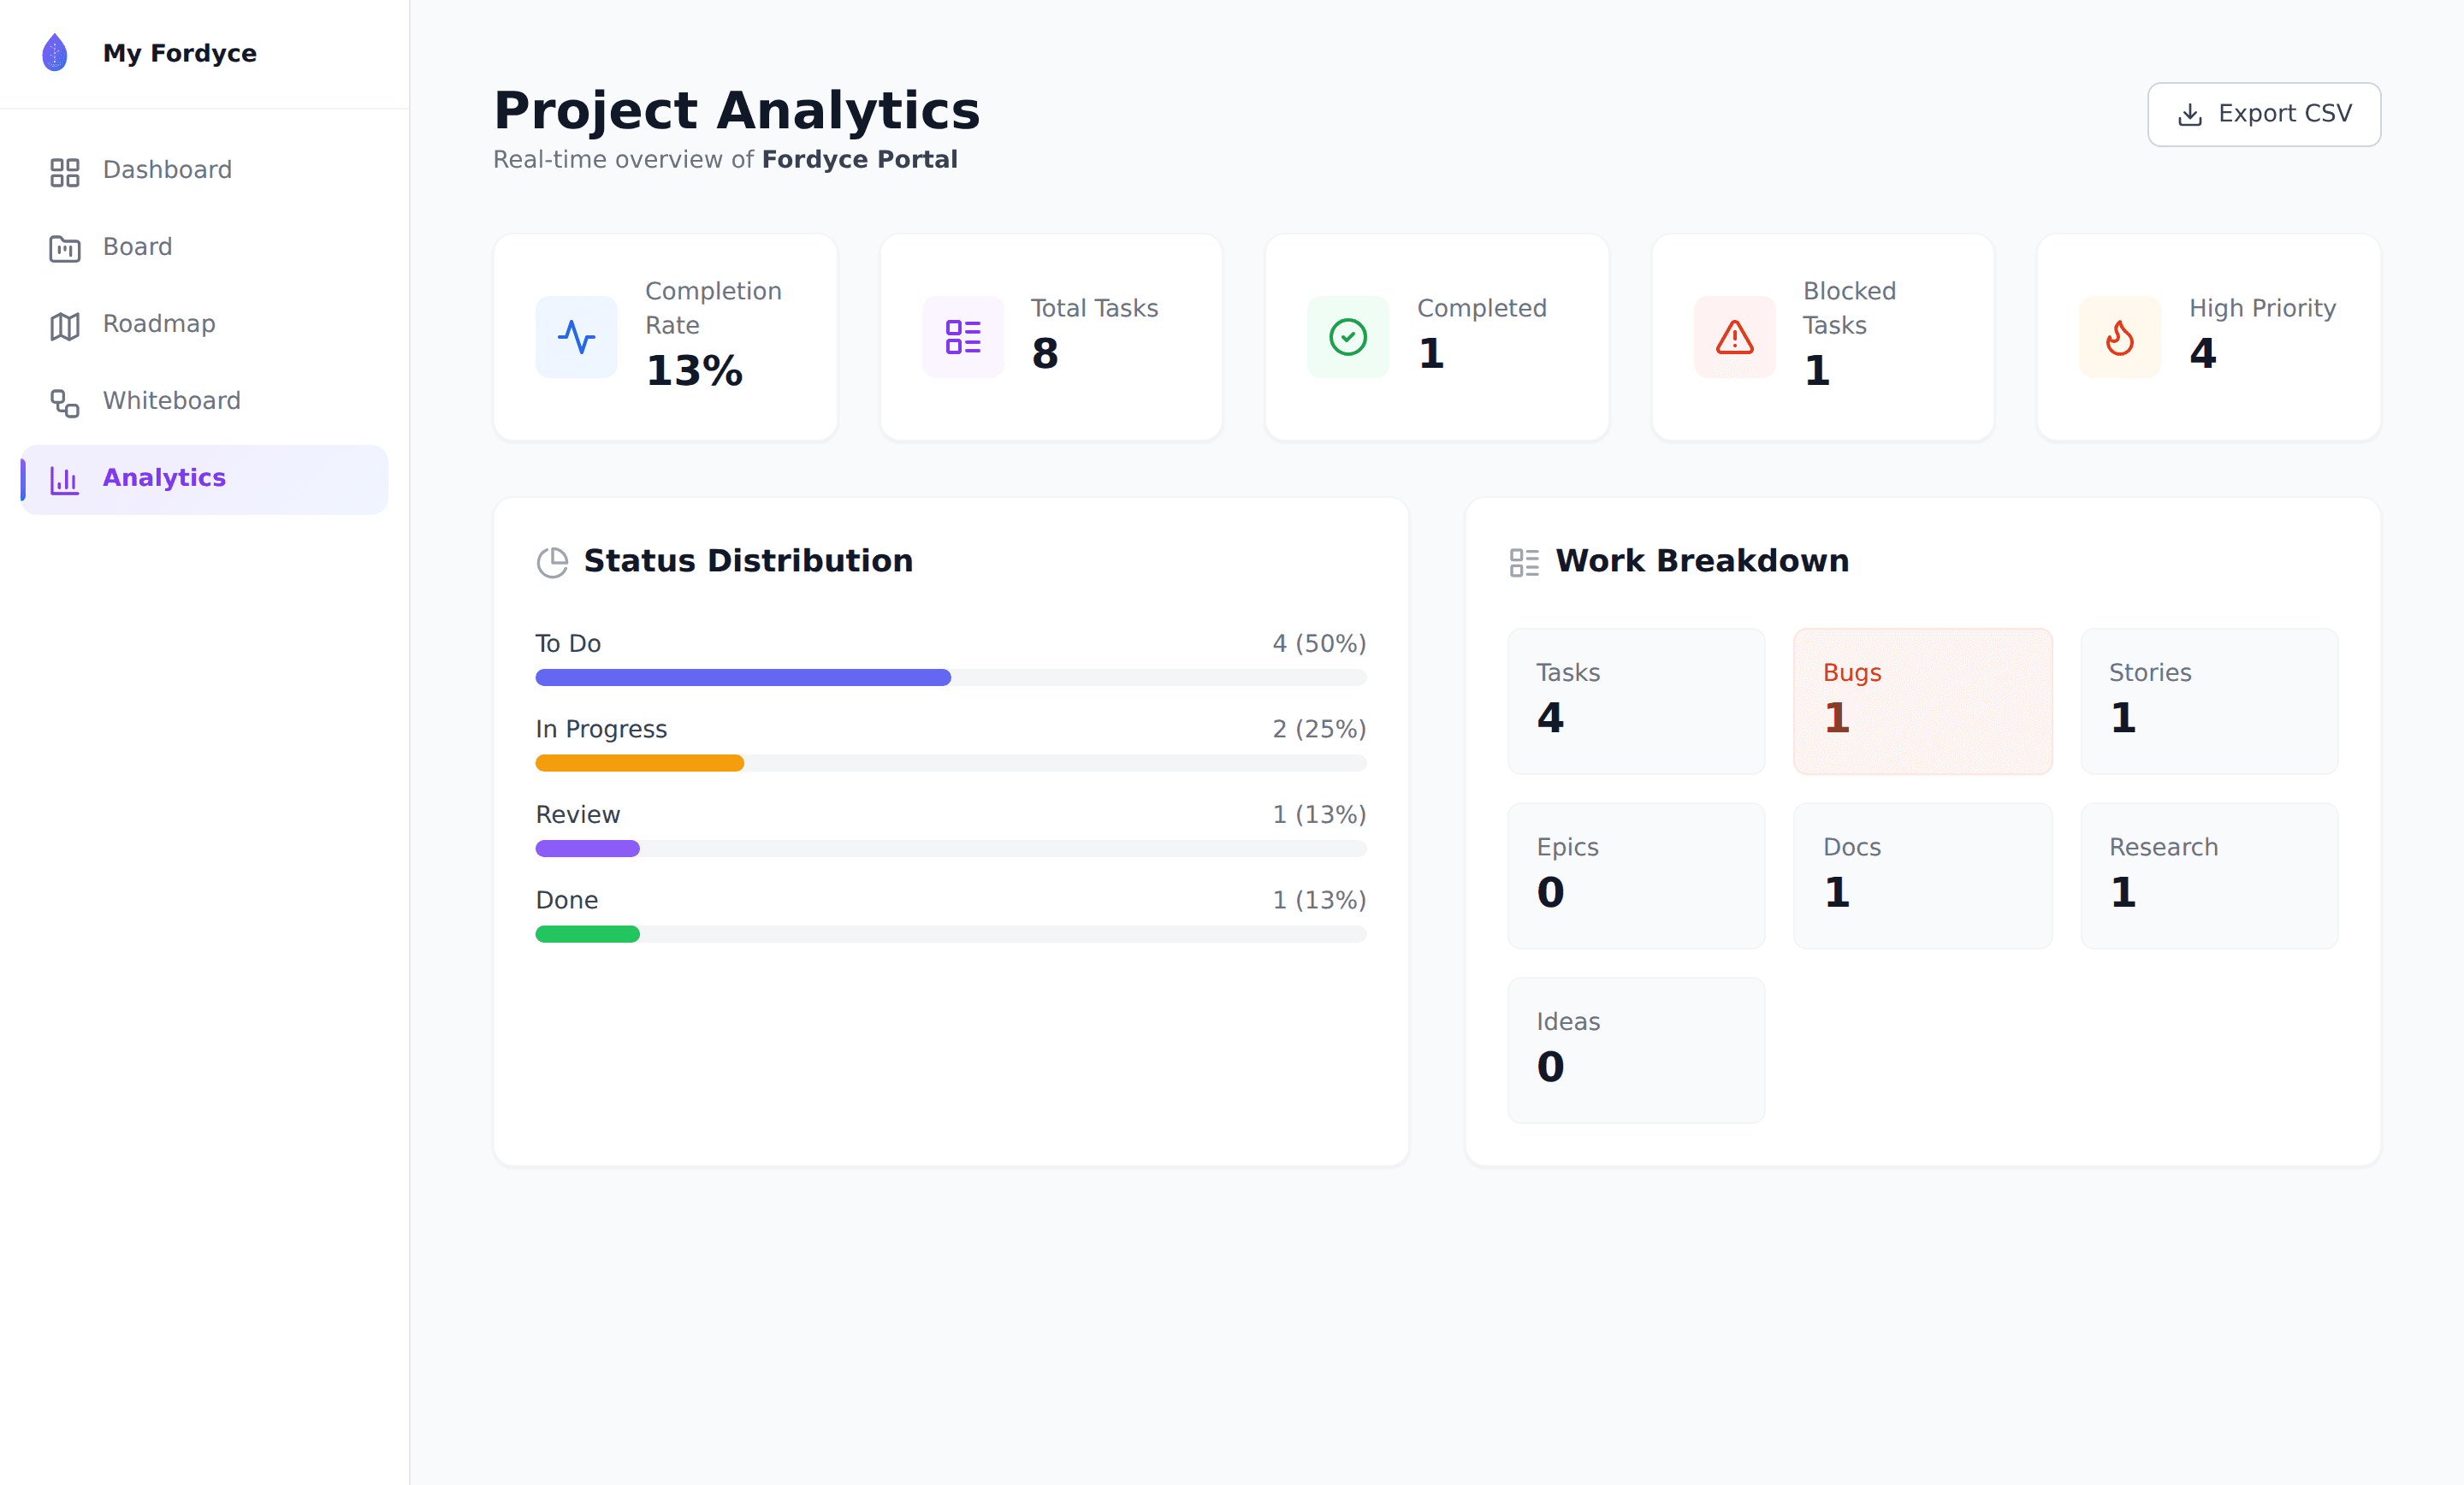Viewport: 2464px width, 1485px height.
Task: Click the 'Done' status label
Action: pos(567,900)
